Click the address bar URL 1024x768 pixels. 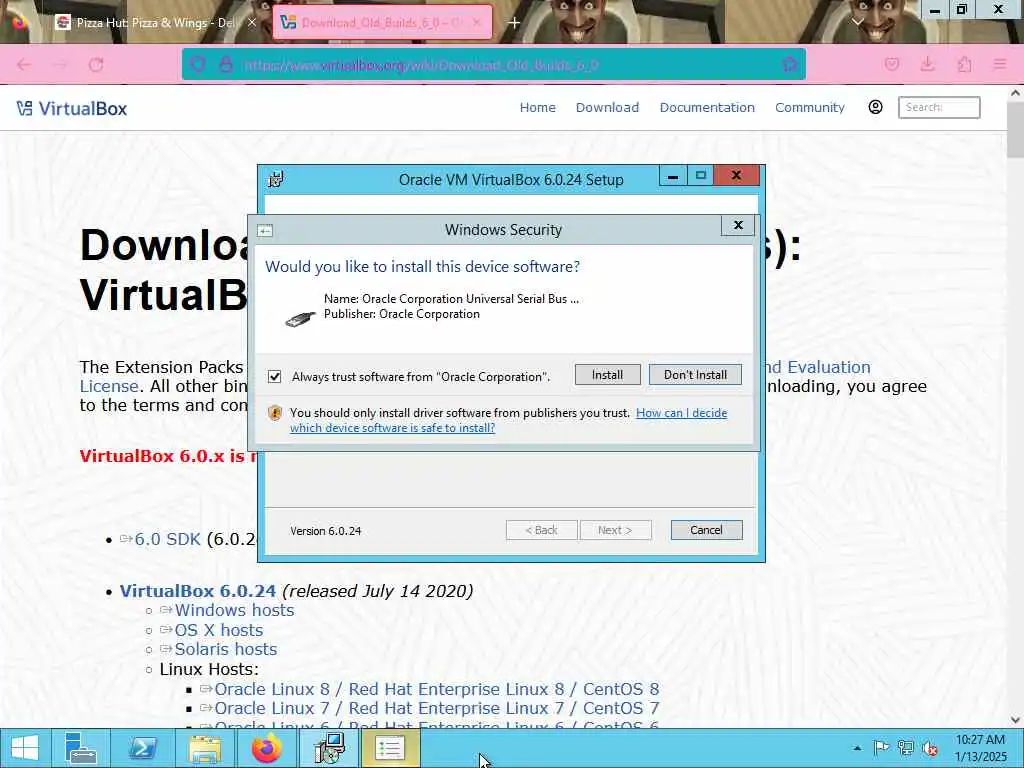(421, 65)
